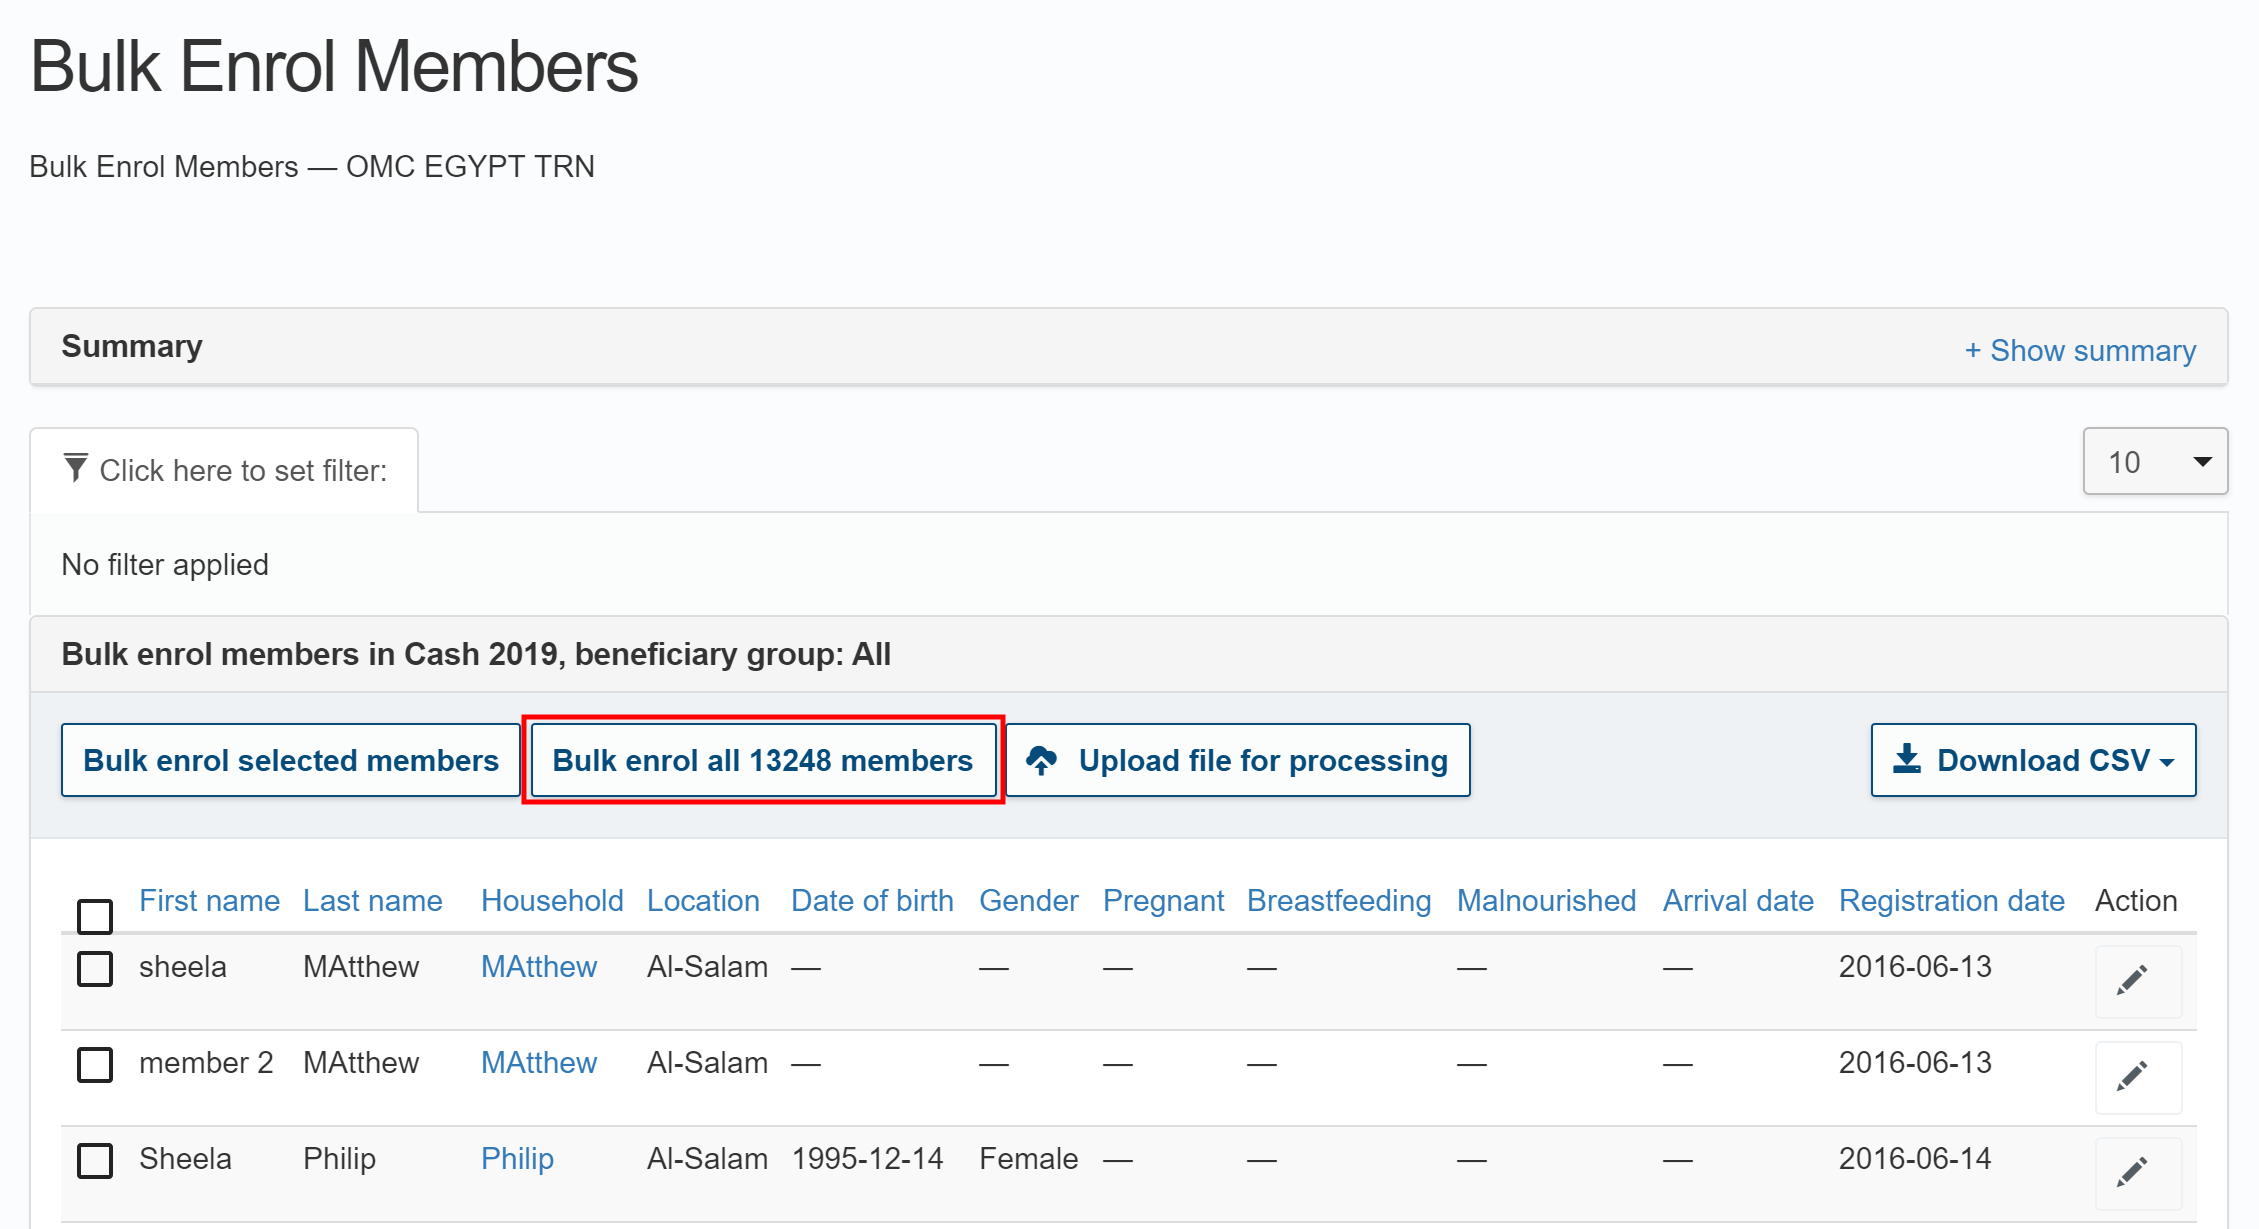Click edit pencil icon for member 2 row
The height and width of the screenshot is (1229, 2259).
point(2131,1076)
